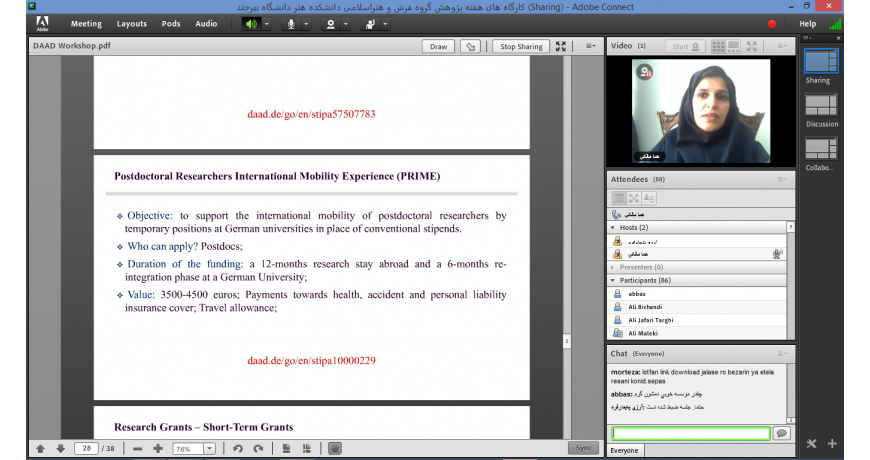Open the status options dropdown arrow

385,24
